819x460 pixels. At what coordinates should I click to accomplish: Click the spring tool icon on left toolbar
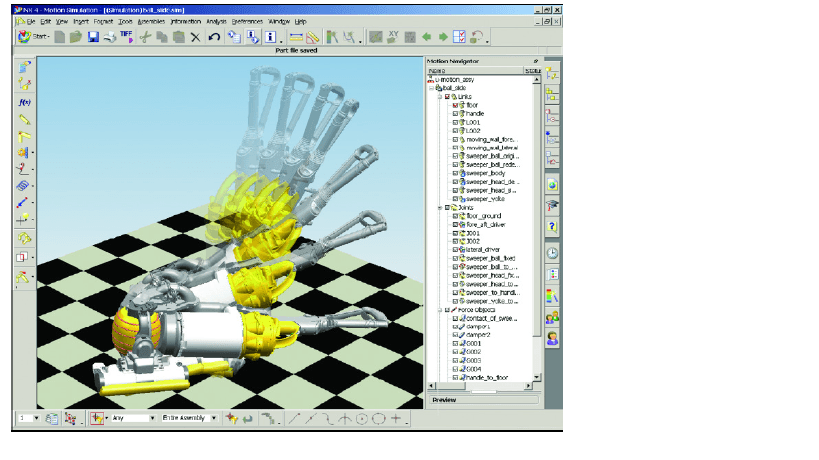[22, 186]
